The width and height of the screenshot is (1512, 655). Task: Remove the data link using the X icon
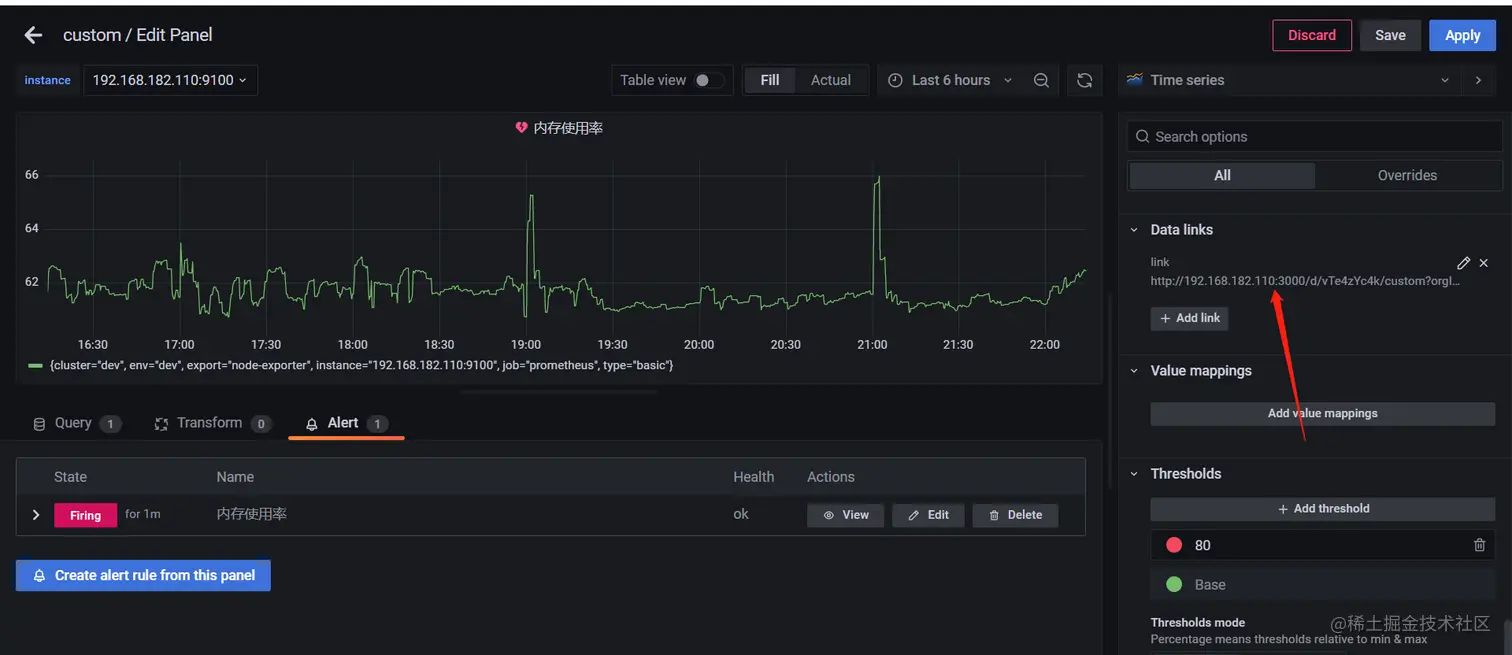[x=1483, y=263]
